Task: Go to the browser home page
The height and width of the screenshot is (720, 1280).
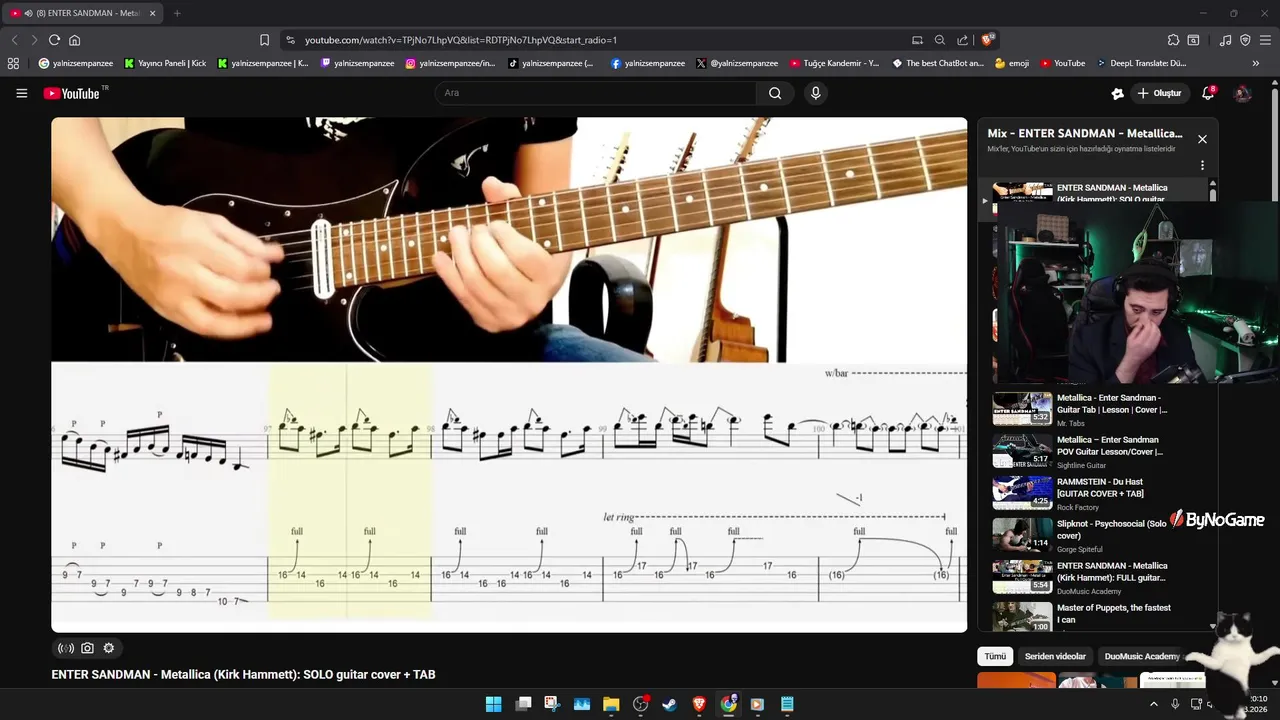Action: click(74, 40)
